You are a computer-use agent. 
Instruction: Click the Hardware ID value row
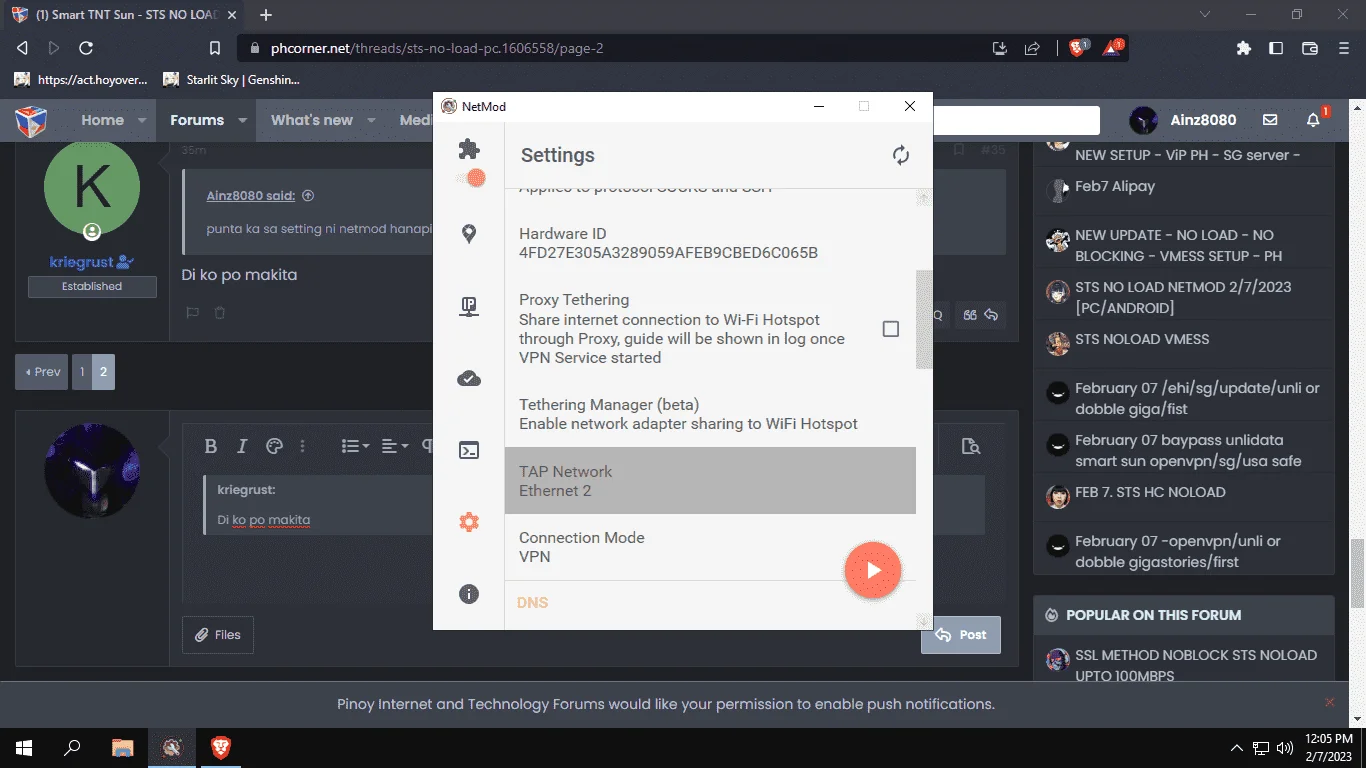coord(710,244)
